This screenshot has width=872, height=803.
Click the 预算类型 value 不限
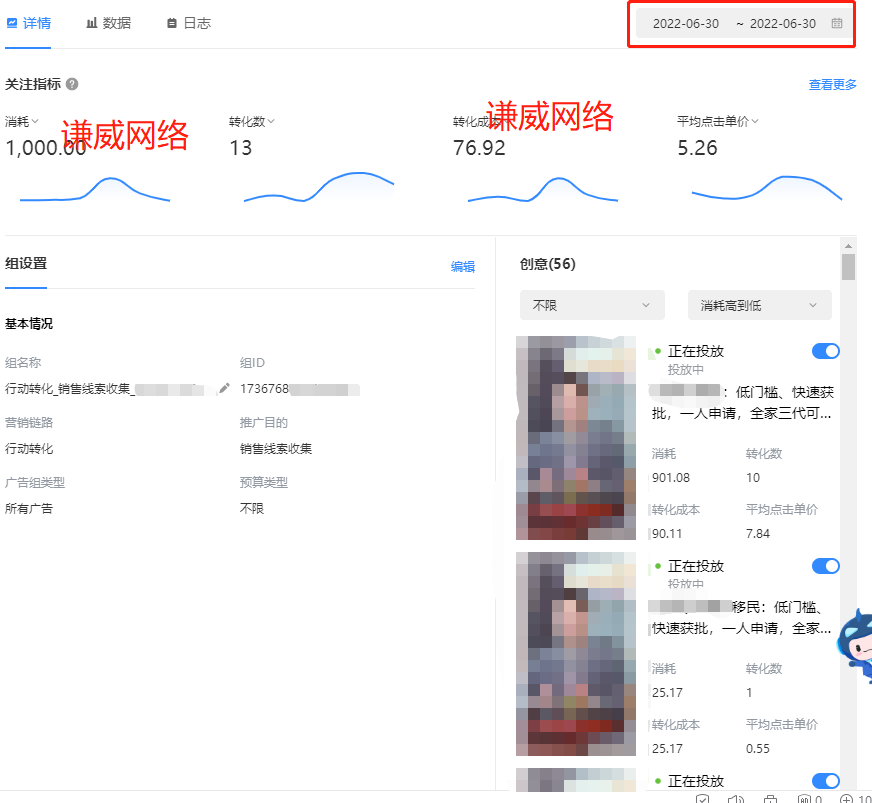pyautogui.click(x=252, y=508)
